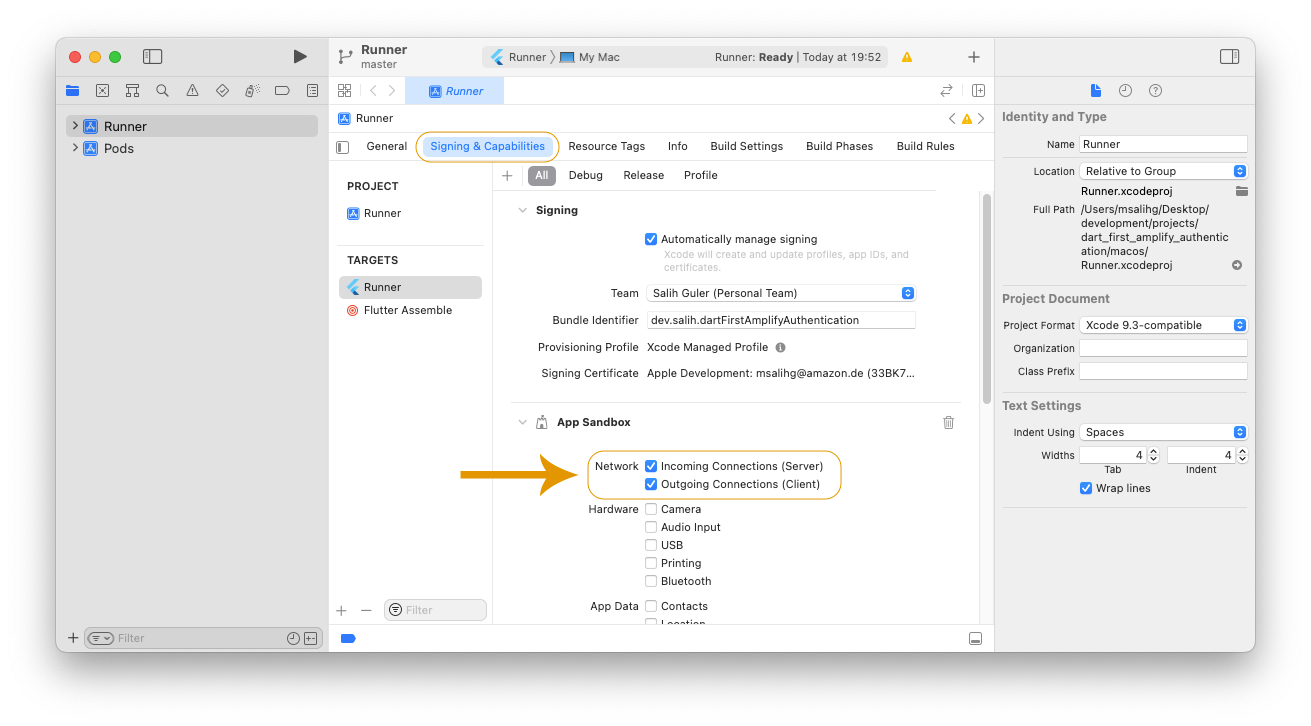Click the toolbar warning indicator
1311x726 pixels.
(x=907, y=57)
